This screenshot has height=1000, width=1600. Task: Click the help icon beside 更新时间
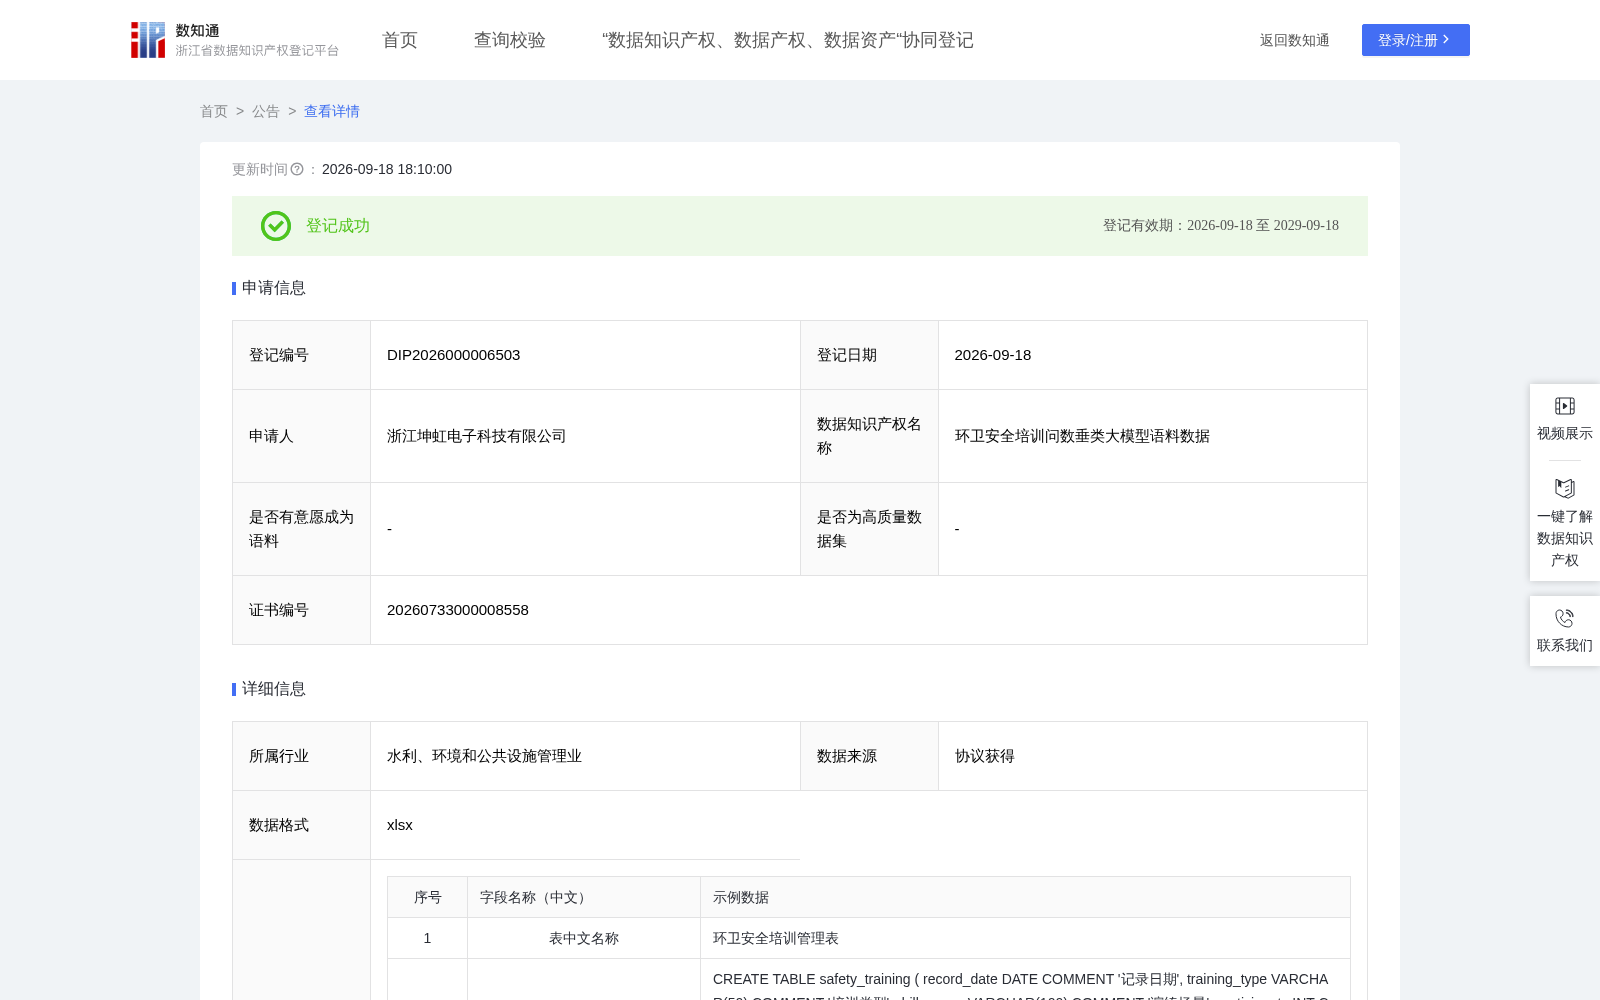click(x=297, y=170)
